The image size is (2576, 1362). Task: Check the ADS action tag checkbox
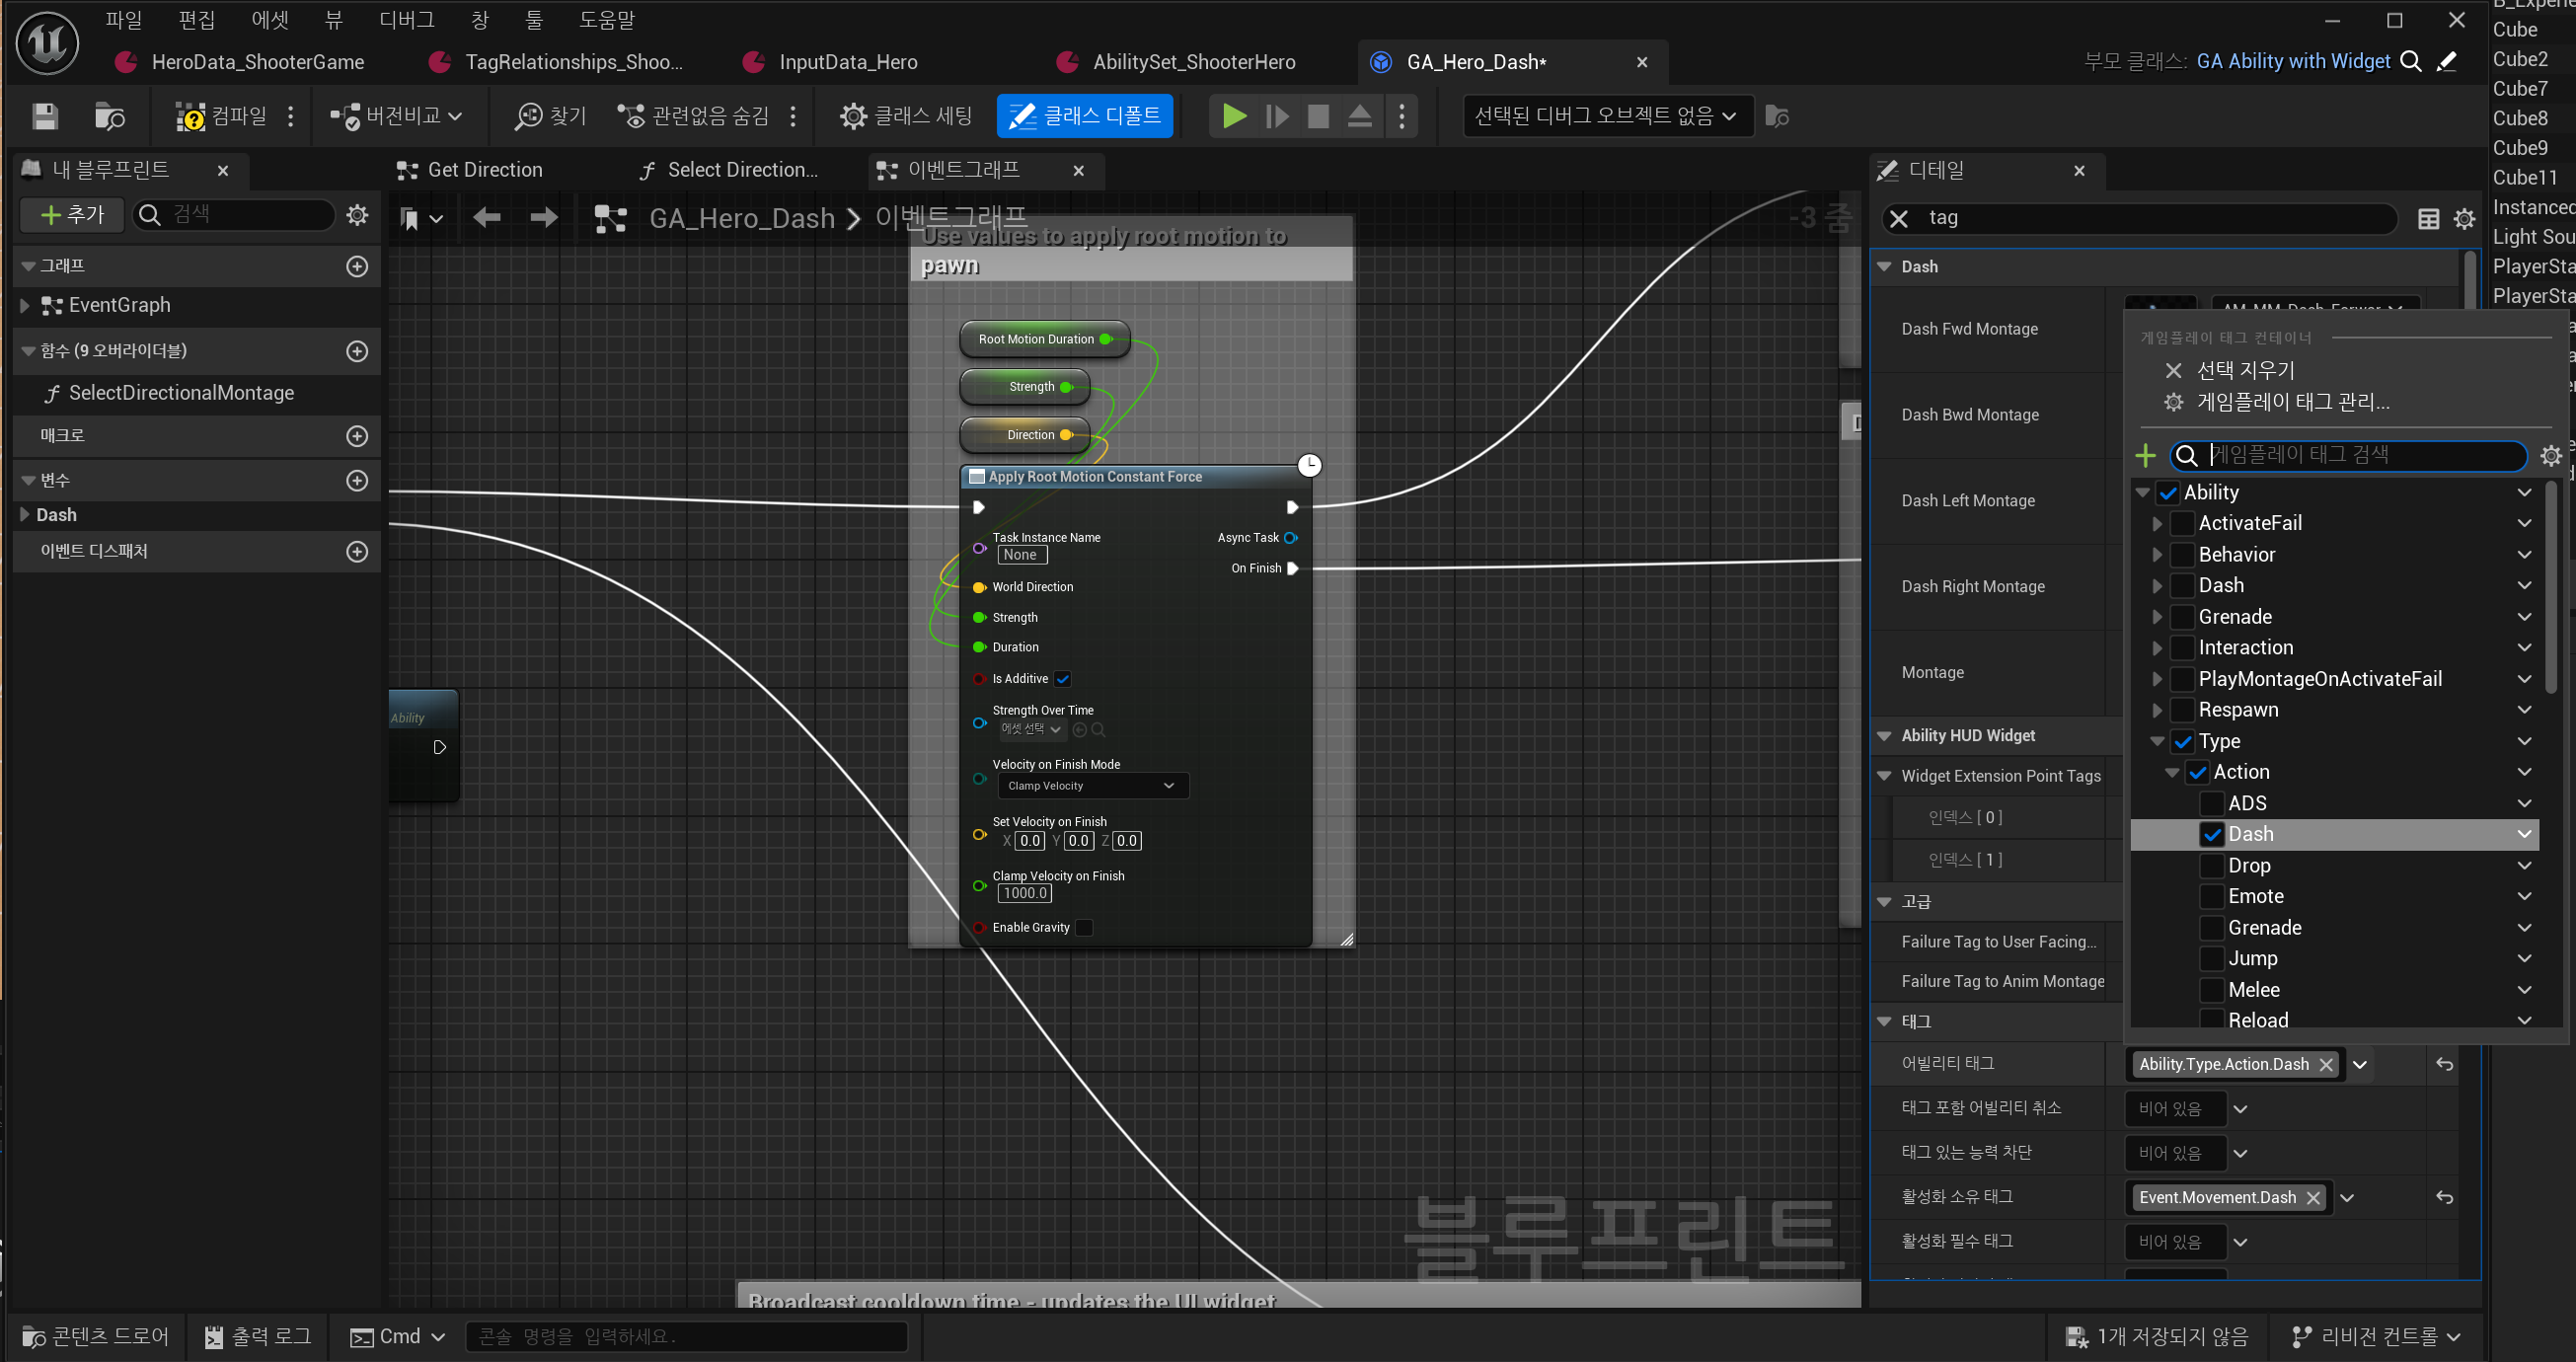click(x=2212, y=804)
